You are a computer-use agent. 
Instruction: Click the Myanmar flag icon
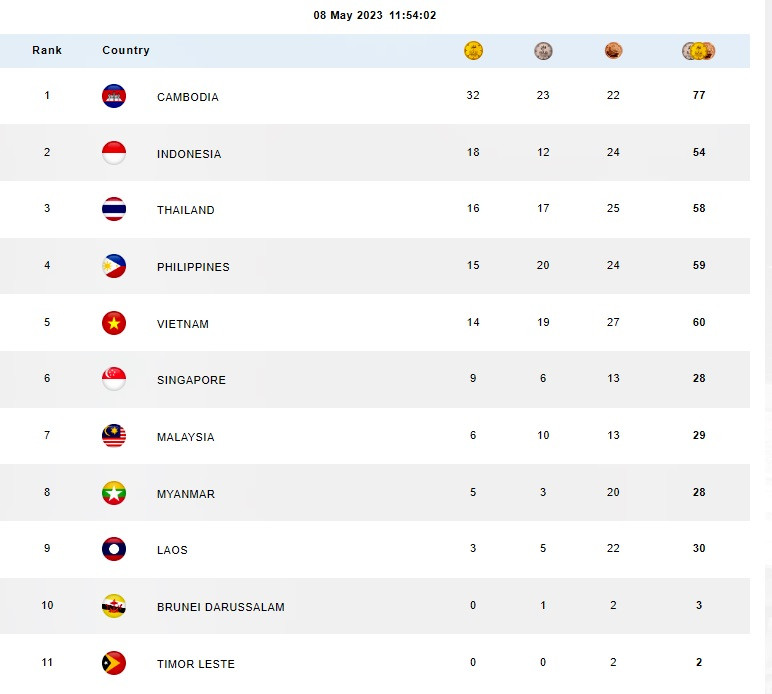[114, 493]
